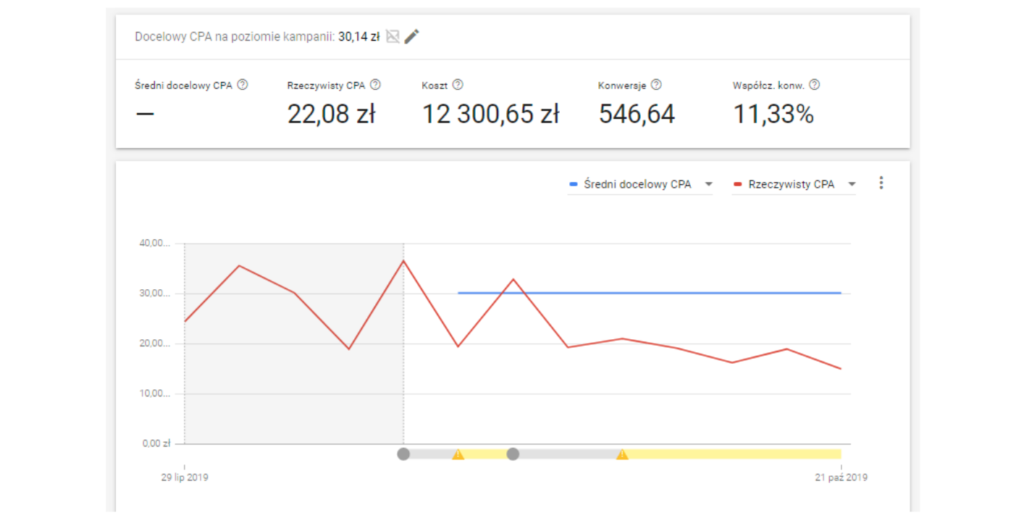1024x516 pixels.
Task: Click the second warning triangle on timeline
Action: click(x=622, y=454)
